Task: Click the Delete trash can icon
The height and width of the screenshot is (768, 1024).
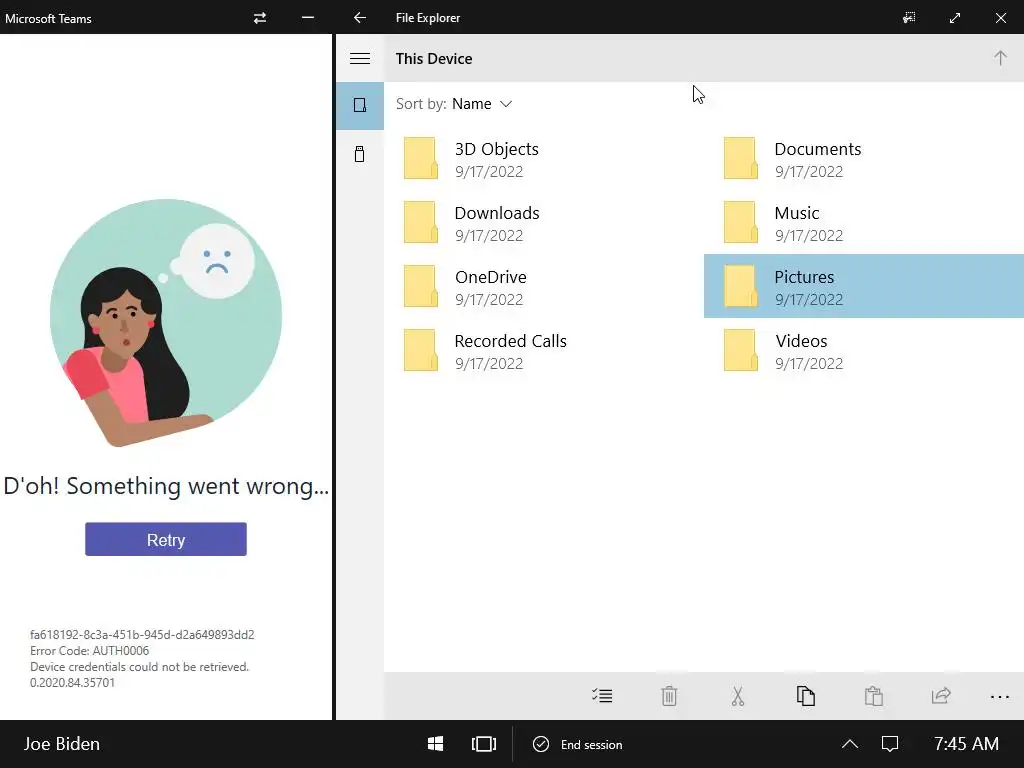Action: click(x=669, y=696)
